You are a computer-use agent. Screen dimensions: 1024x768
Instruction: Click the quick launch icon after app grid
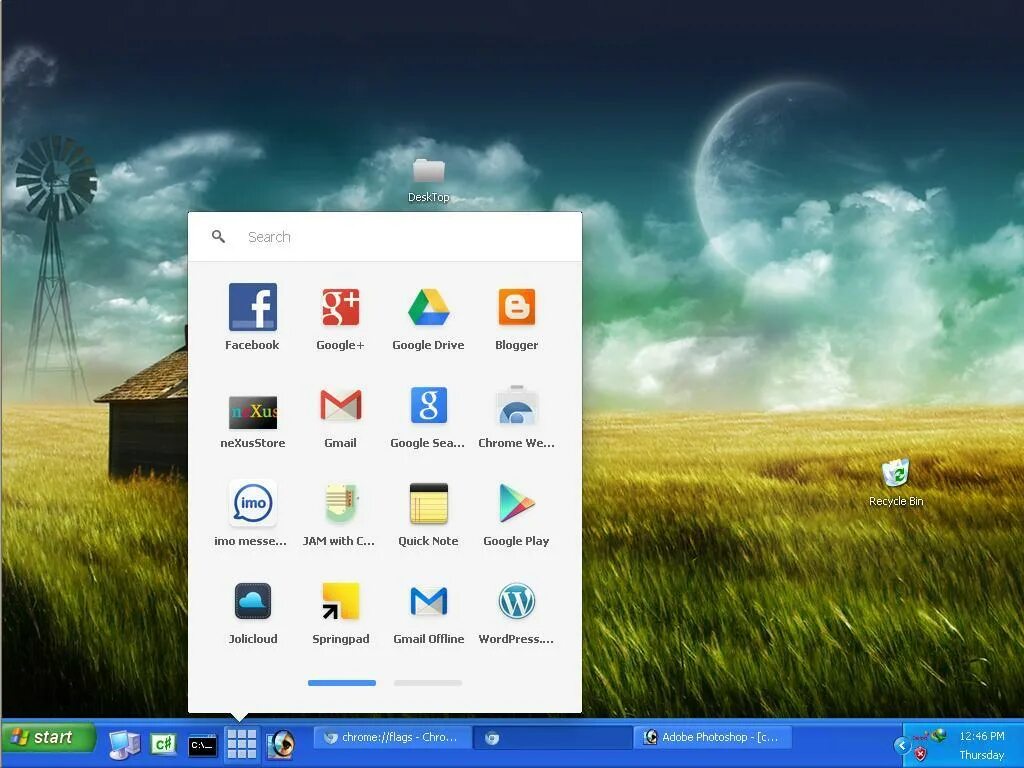point(281,744)
